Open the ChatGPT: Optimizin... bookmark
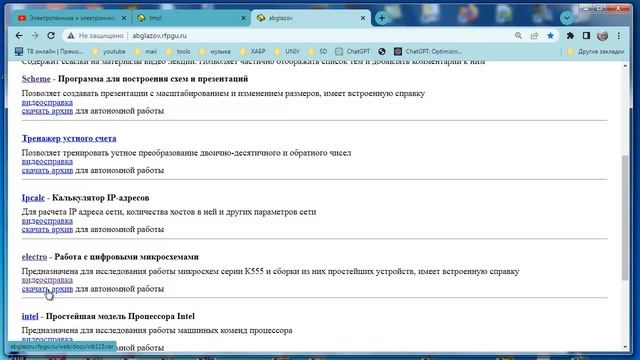The height and width of the screenshot is (360, 640). 428,51
